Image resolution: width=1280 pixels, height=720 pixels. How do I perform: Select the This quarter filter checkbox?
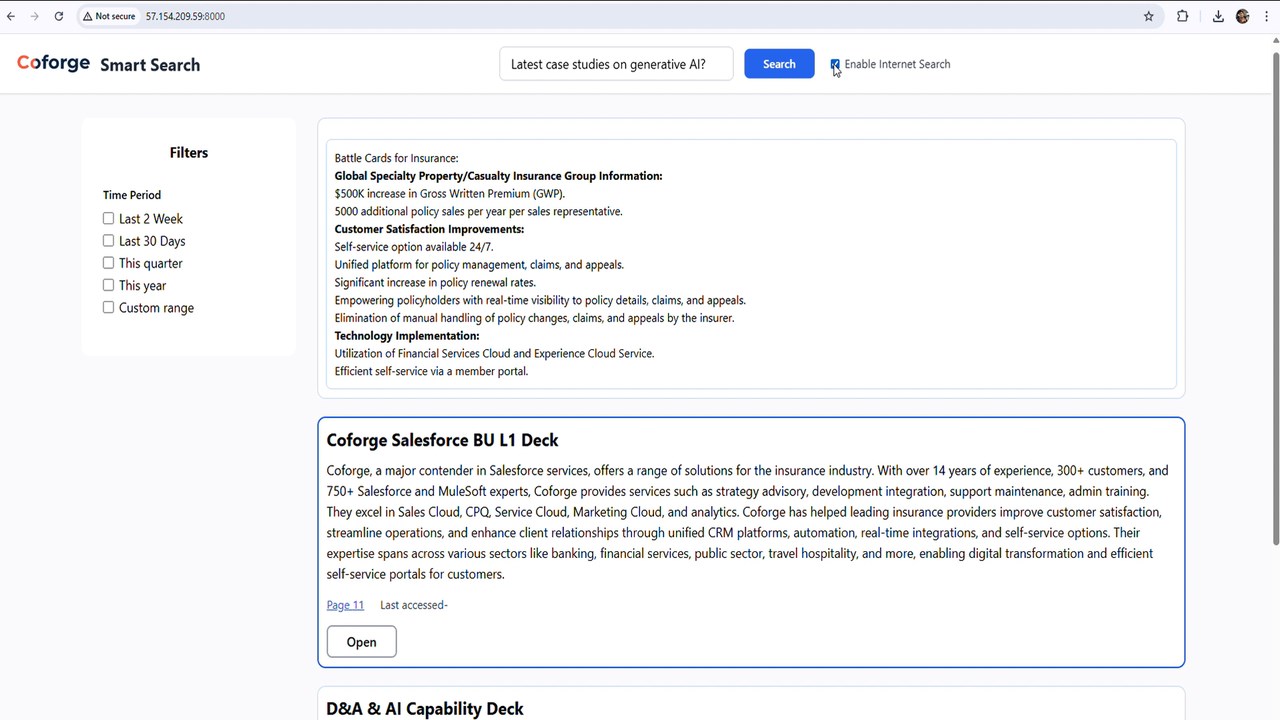pyautogui.click(x=108, y=262)
